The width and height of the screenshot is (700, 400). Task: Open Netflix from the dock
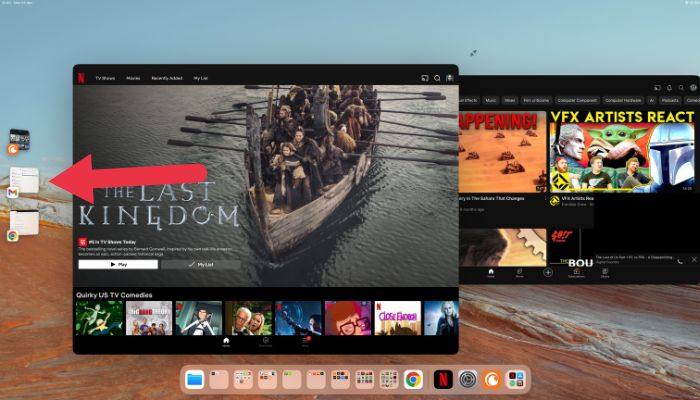coord(443,379)
